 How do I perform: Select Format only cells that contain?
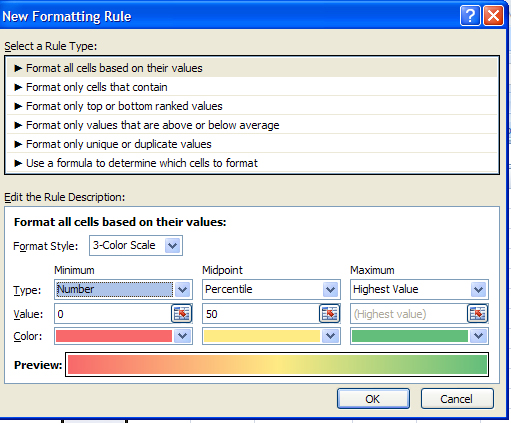252,87
